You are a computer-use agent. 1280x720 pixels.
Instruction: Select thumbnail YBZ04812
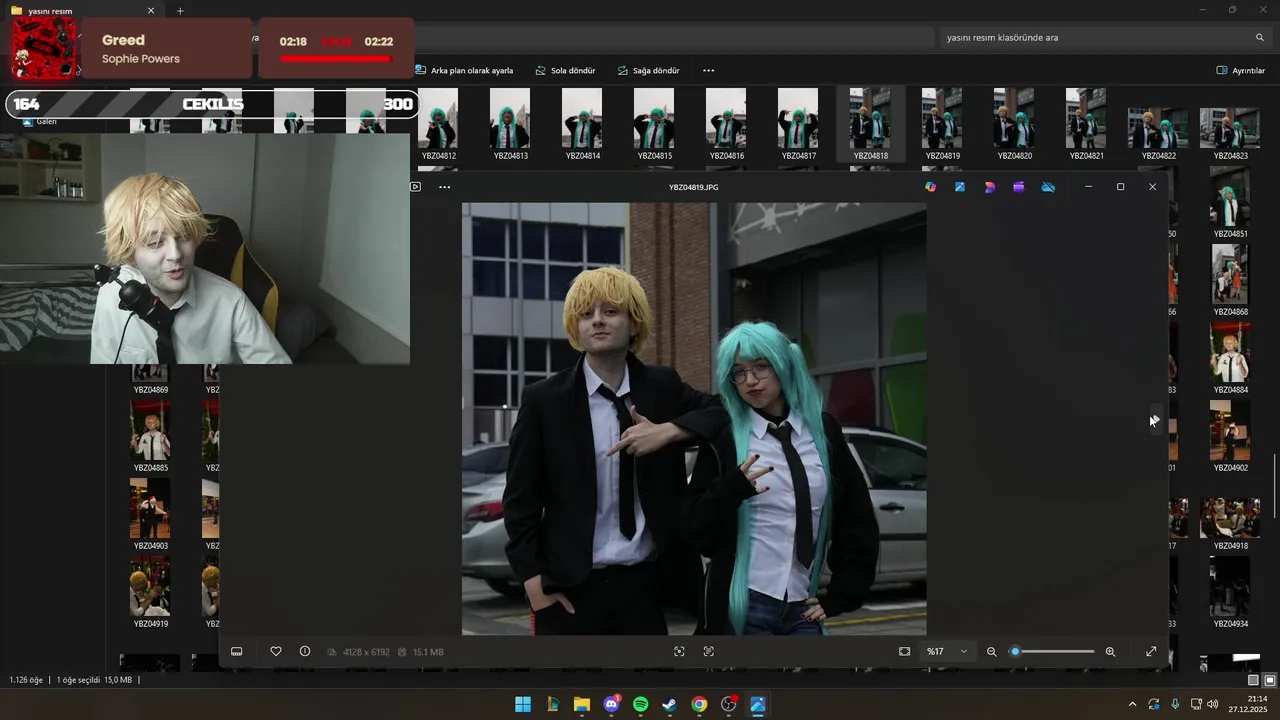tap(438, 124)
